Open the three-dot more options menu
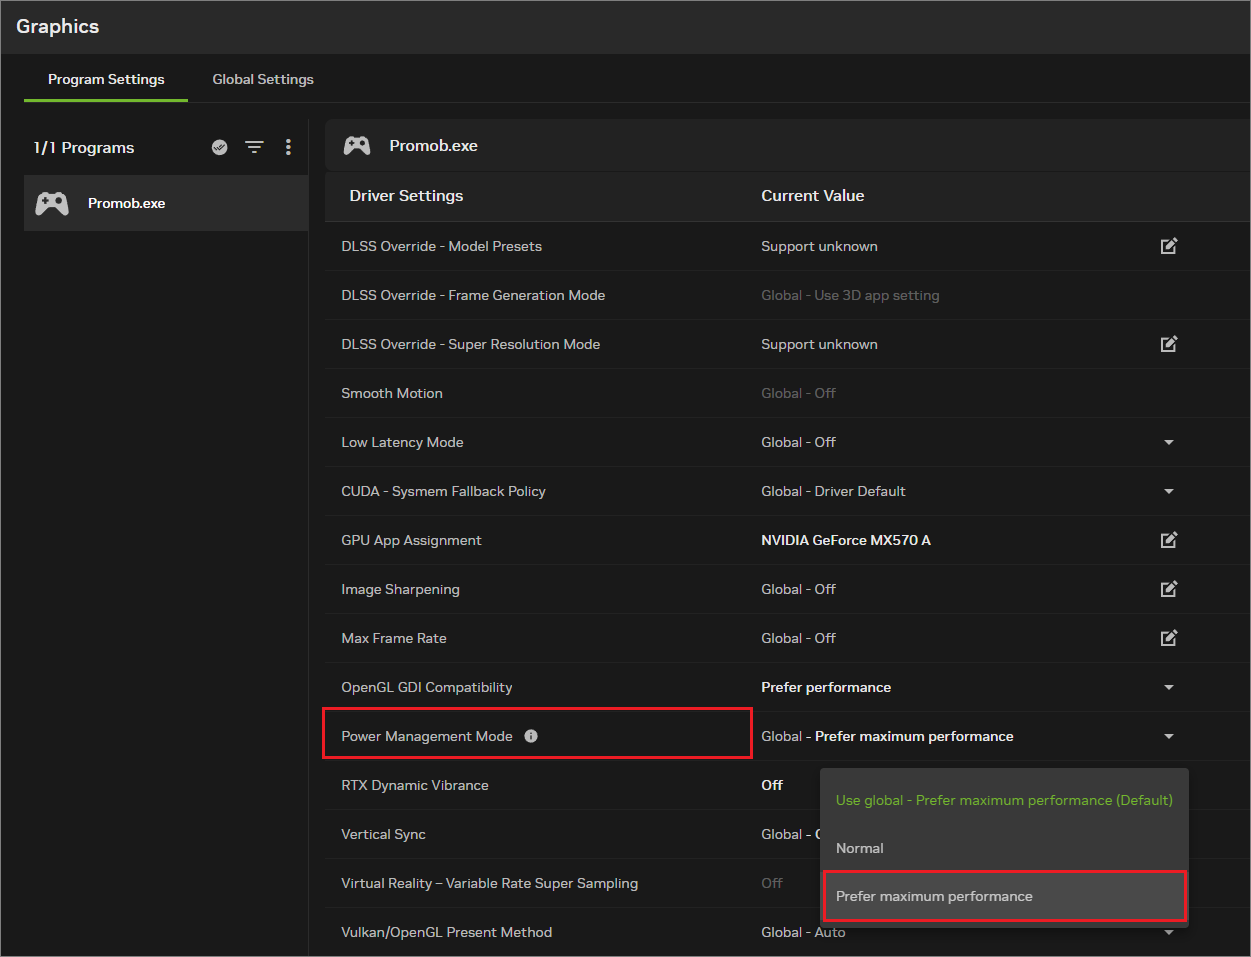Screen dimensions: 1251x957 pos(288,147)
